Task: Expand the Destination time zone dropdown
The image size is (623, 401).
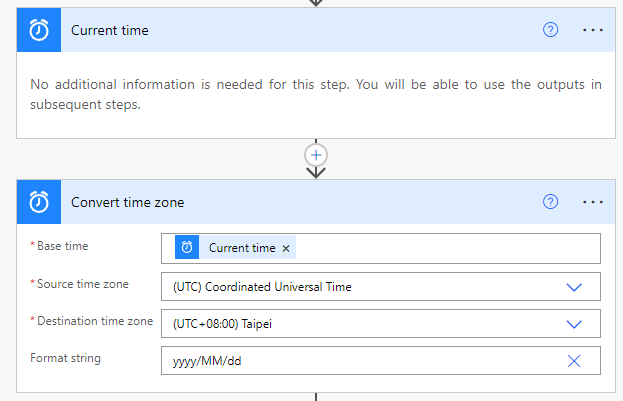Action: pos(574,324)
